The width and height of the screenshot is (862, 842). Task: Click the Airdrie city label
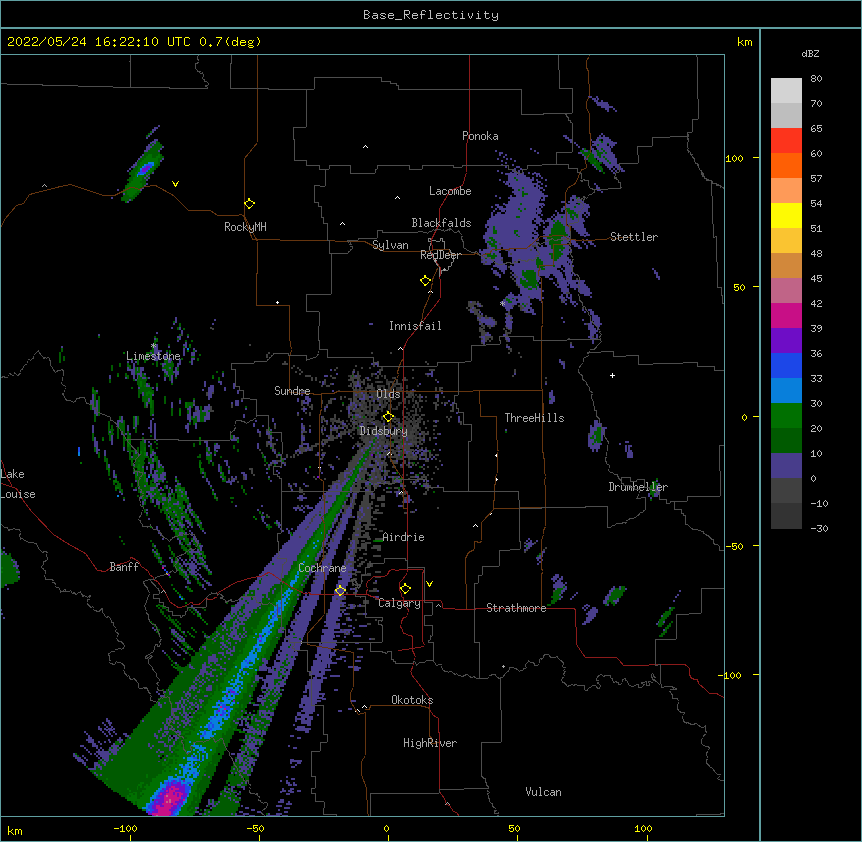[x=403, y=537]
